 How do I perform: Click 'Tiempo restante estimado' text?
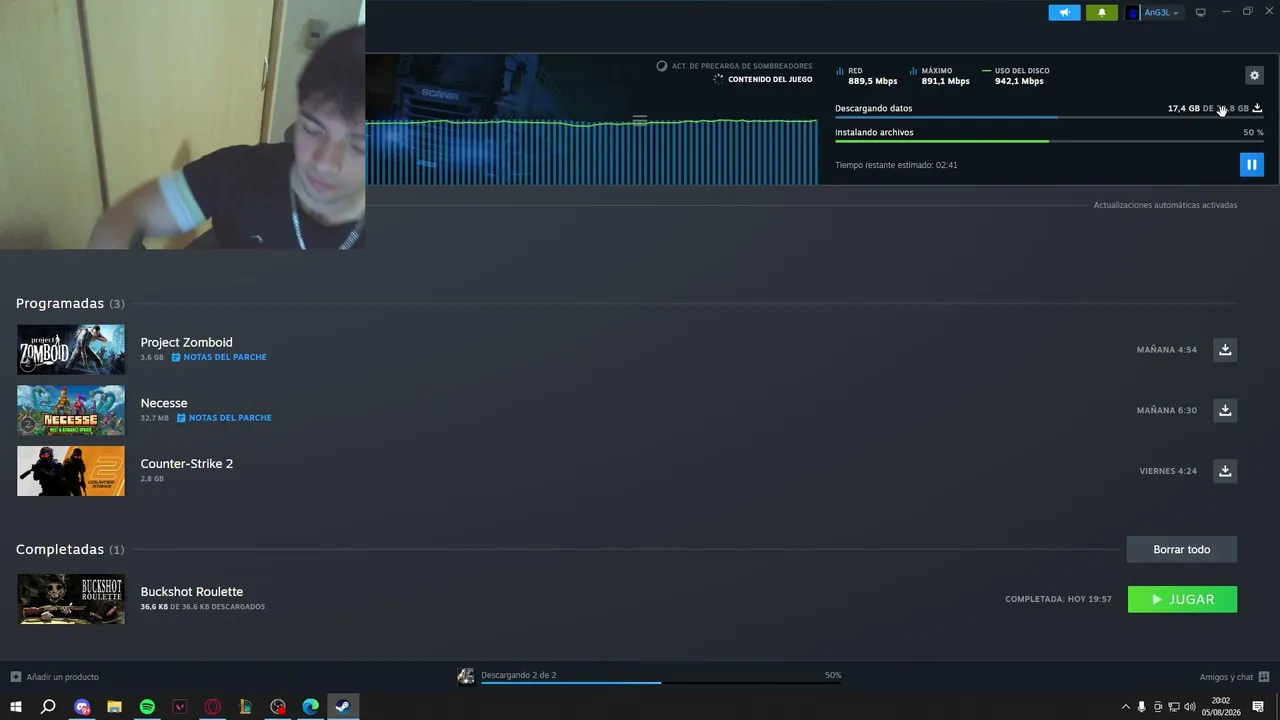896,165
